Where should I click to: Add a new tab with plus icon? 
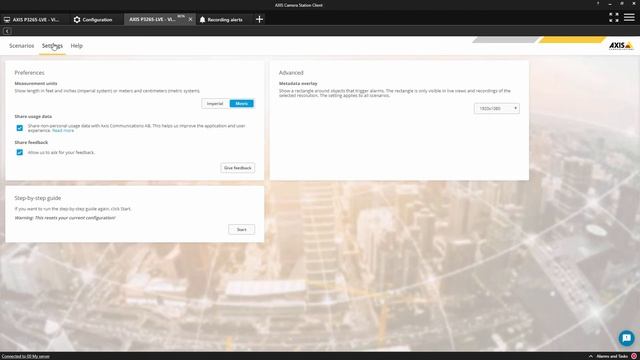259,19
